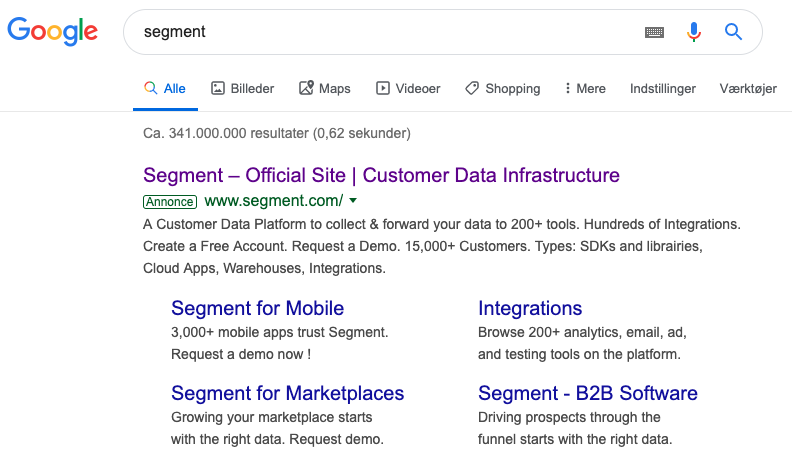Viewport: 792px width, 469px height.
Task: Open the Shopping tab
Action: [x=503, y=88]
